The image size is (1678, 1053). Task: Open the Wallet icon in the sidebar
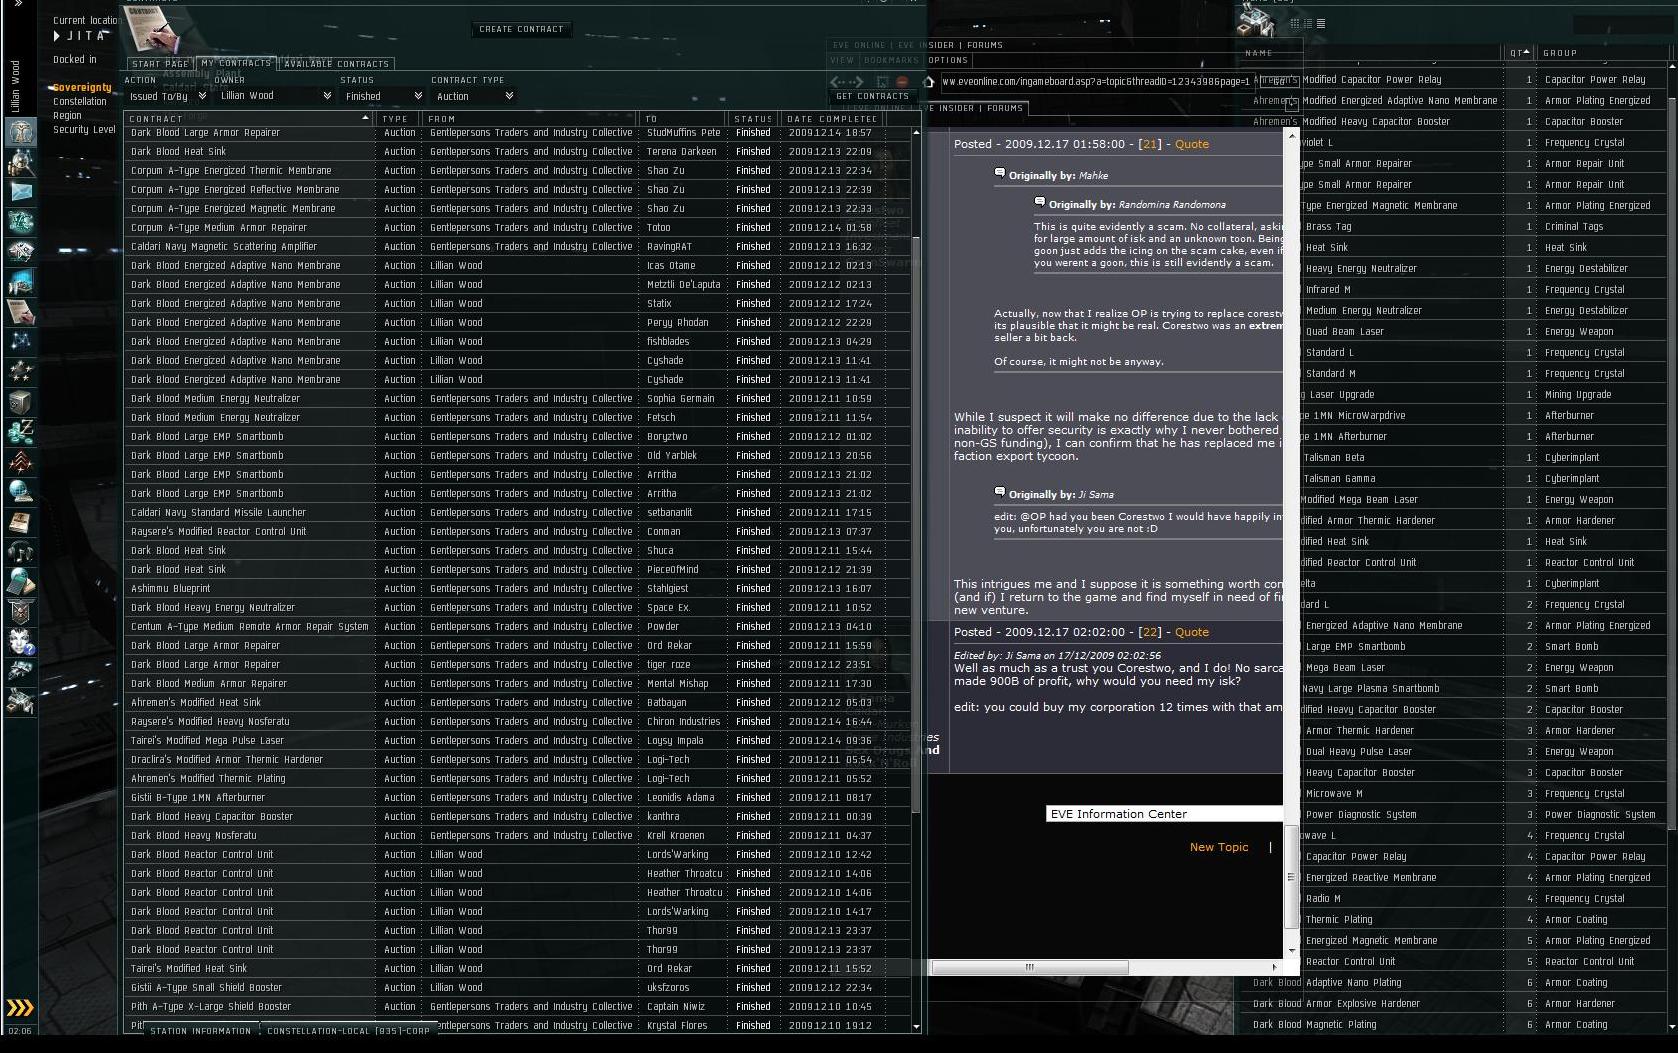click(x=20, y=431)
